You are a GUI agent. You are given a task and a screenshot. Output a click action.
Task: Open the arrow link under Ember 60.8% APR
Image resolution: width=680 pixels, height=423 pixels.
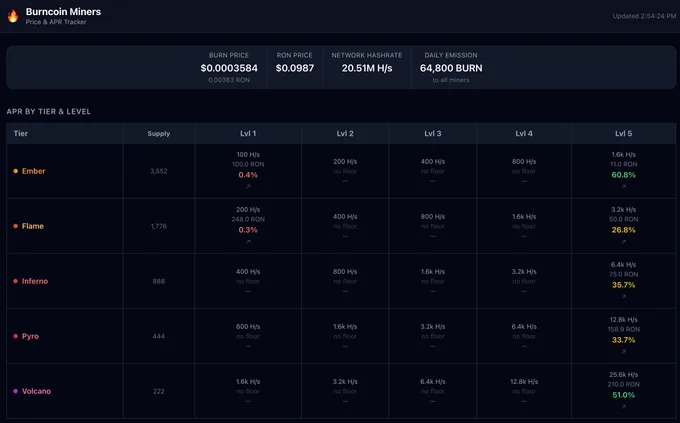(624, 186)
